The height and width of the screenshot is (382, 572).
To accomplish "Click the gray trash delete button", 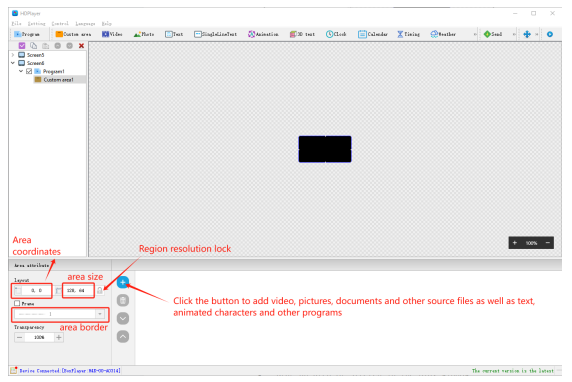I will [123, 300].
